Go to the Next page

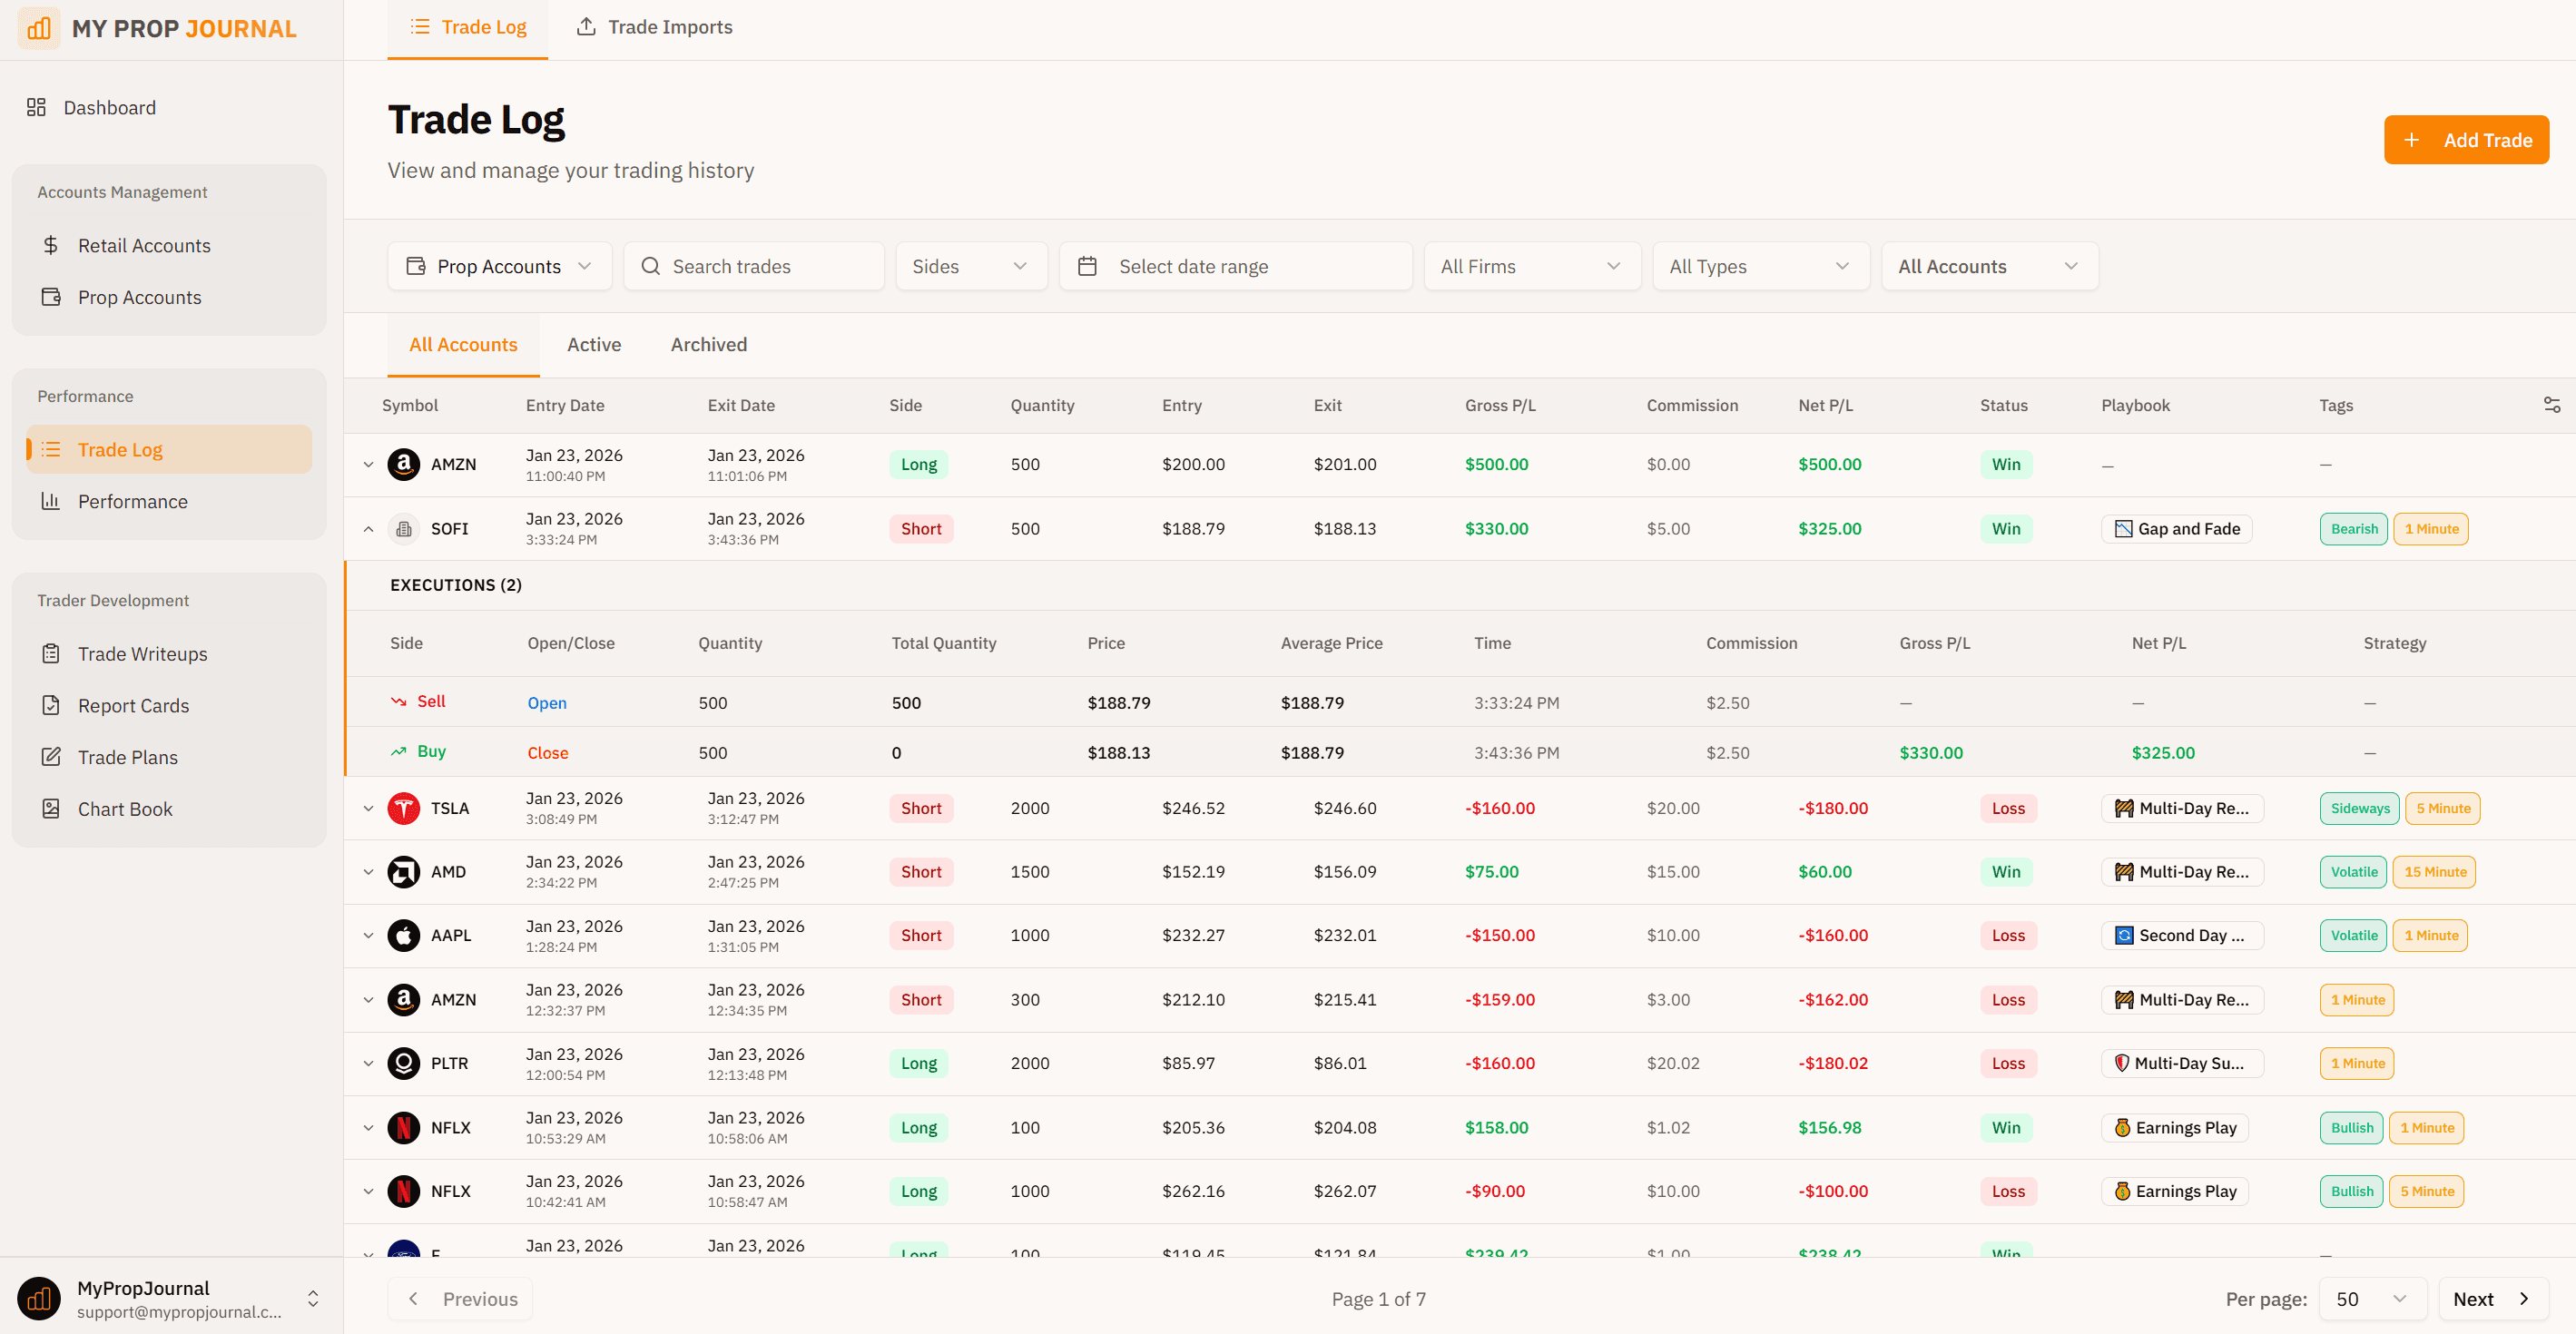(2493, 1298)
